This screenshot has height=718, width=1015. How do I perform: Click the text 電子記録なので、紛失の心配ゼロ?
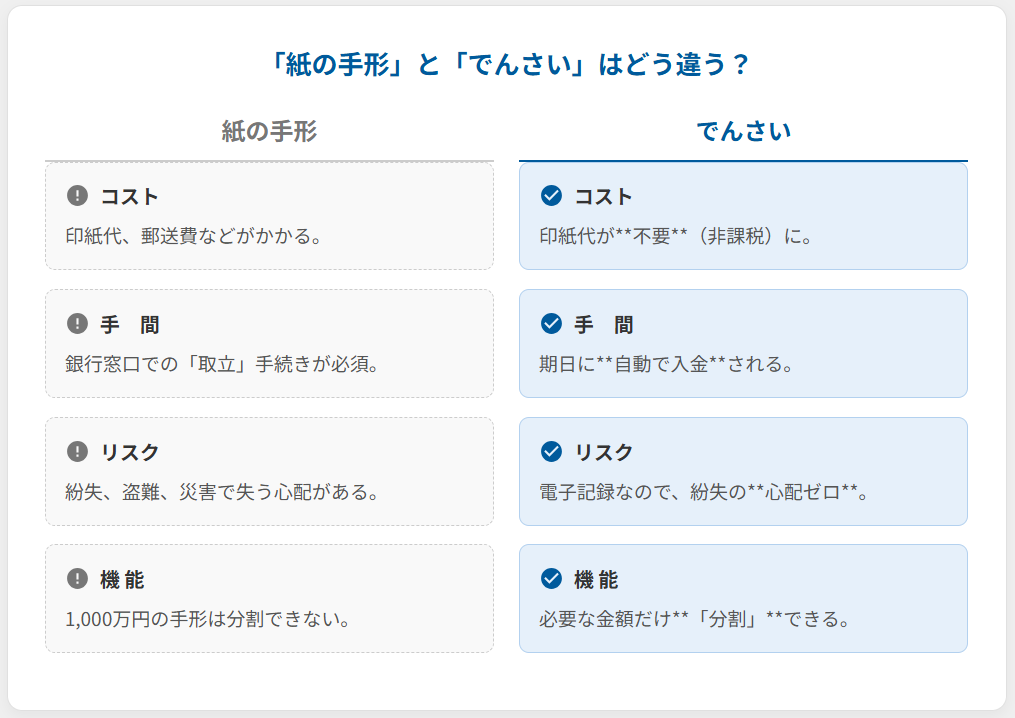703,492
